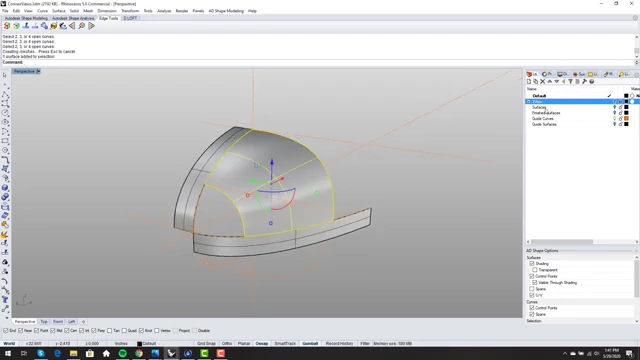Click the right-pointing triangle toolbar icon
Screen dimensions: 640x360
[91, 26]
